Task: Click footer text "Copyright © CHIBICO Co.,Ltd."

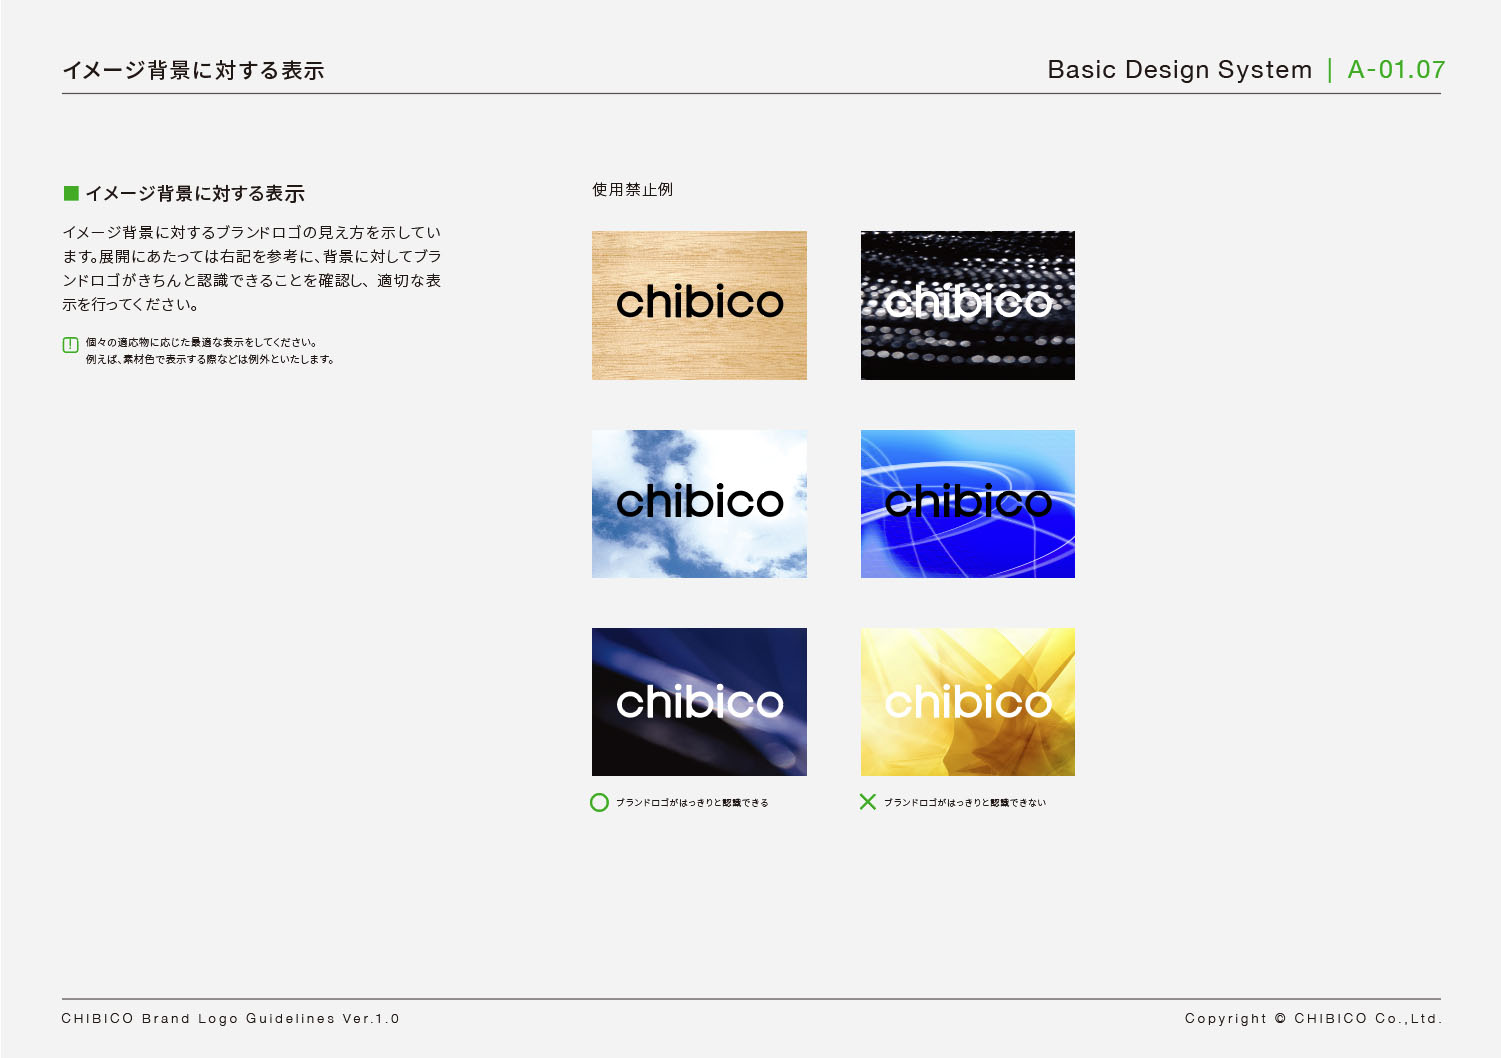Action: pyautogui.click(x=1313, y=1018)
